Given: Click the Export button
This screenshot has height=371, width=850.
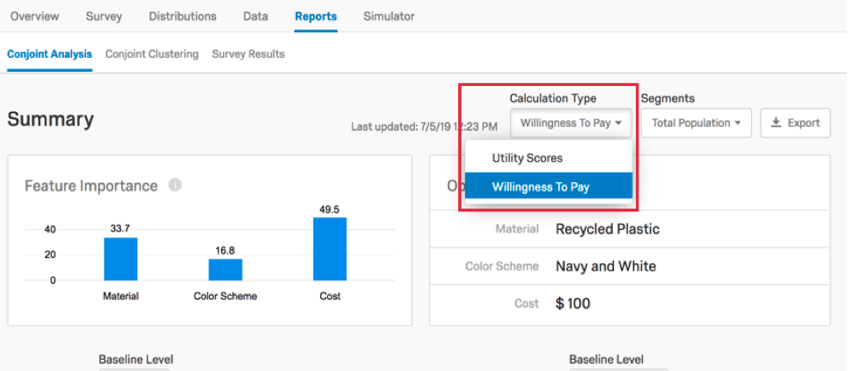Looking at the screenshot, I should coord(795,123).
